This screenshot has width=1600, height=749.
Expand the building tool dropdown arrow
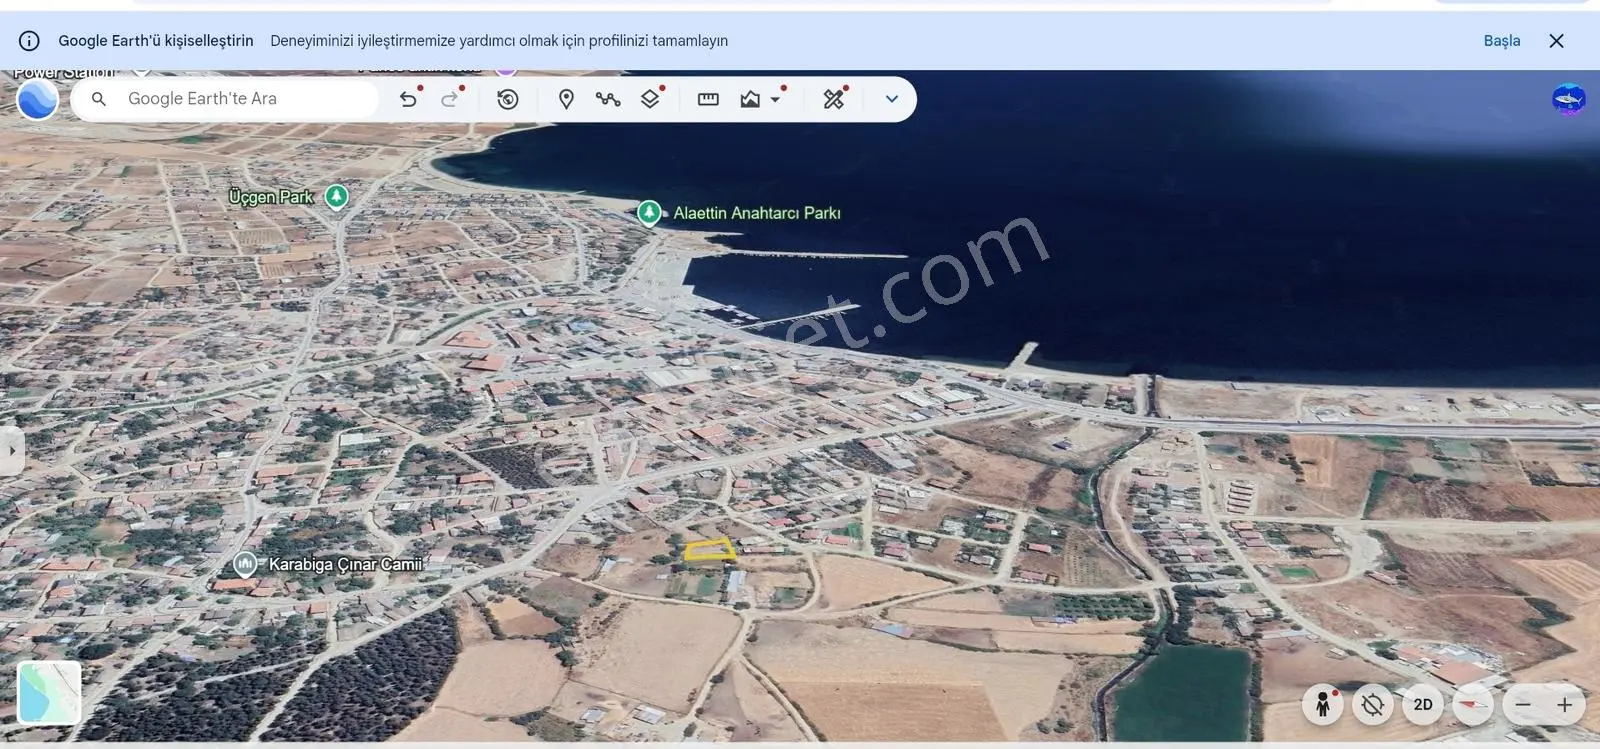(x=775, y=99)
